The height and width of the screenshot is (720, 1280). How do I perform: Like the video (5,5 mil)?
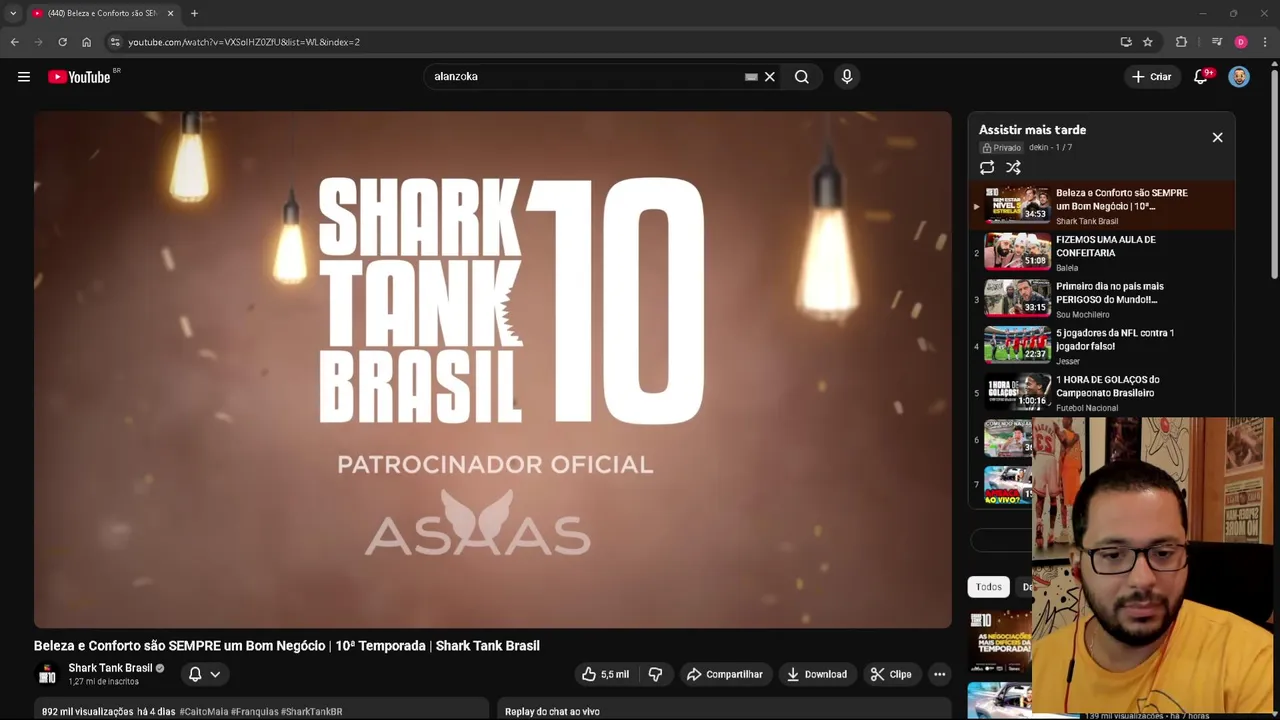(606, 674)
